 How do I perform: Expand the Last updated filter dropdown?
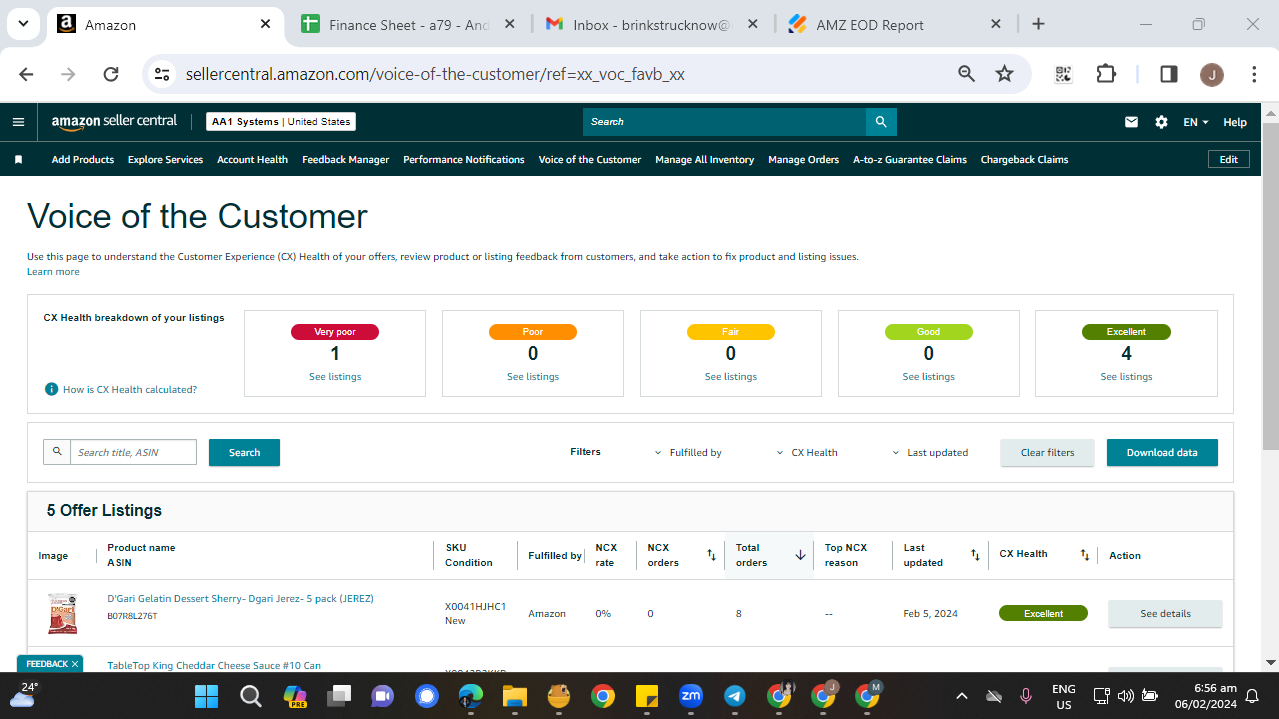[930, 453]
